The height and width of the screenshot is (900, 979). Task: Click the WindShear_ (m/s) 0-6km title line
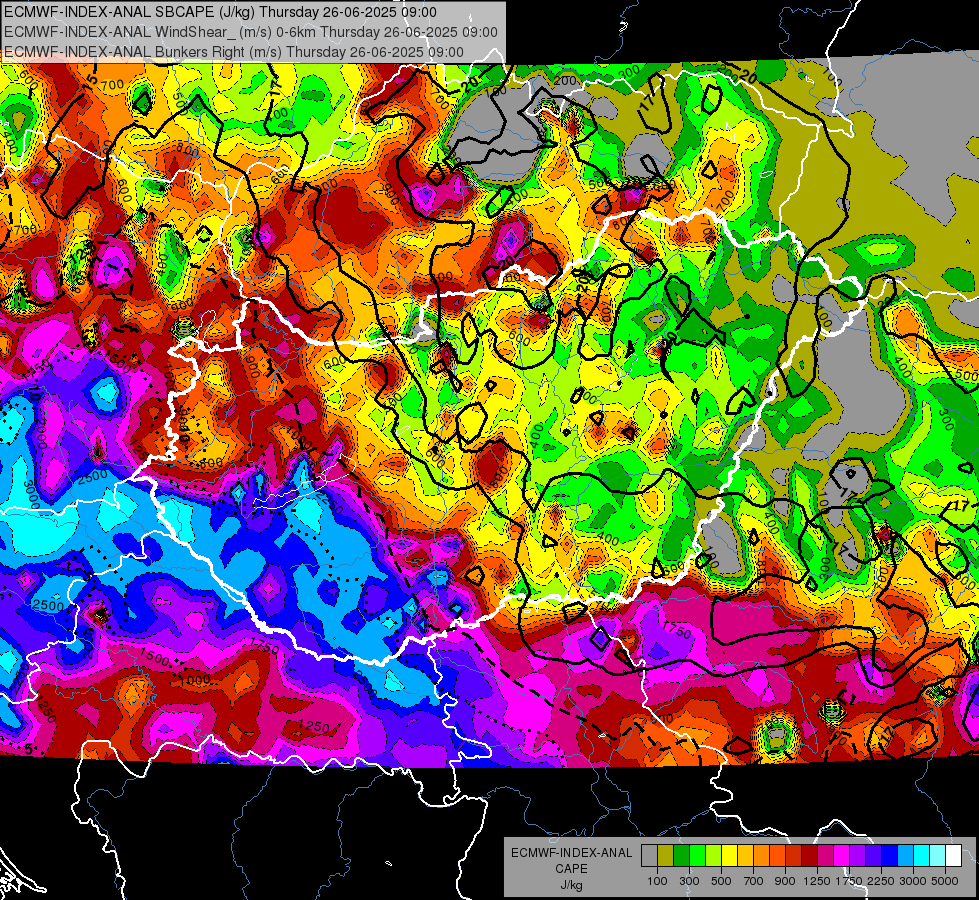click(250, 32)
